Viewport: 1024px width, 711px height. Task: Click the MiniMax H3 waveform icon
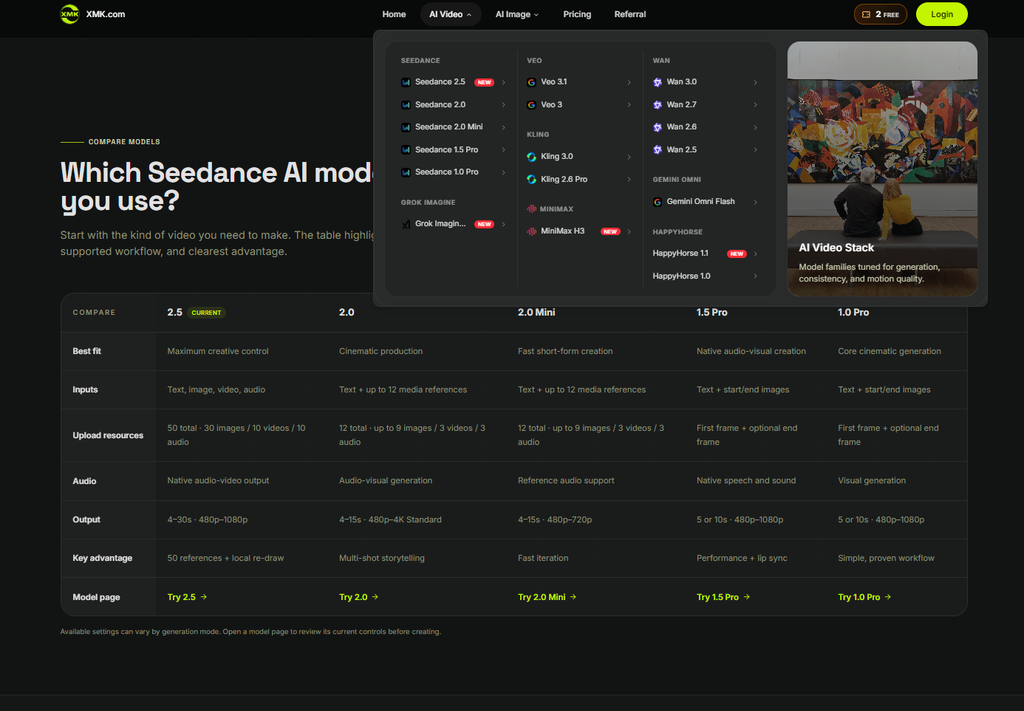coord(532,231)
